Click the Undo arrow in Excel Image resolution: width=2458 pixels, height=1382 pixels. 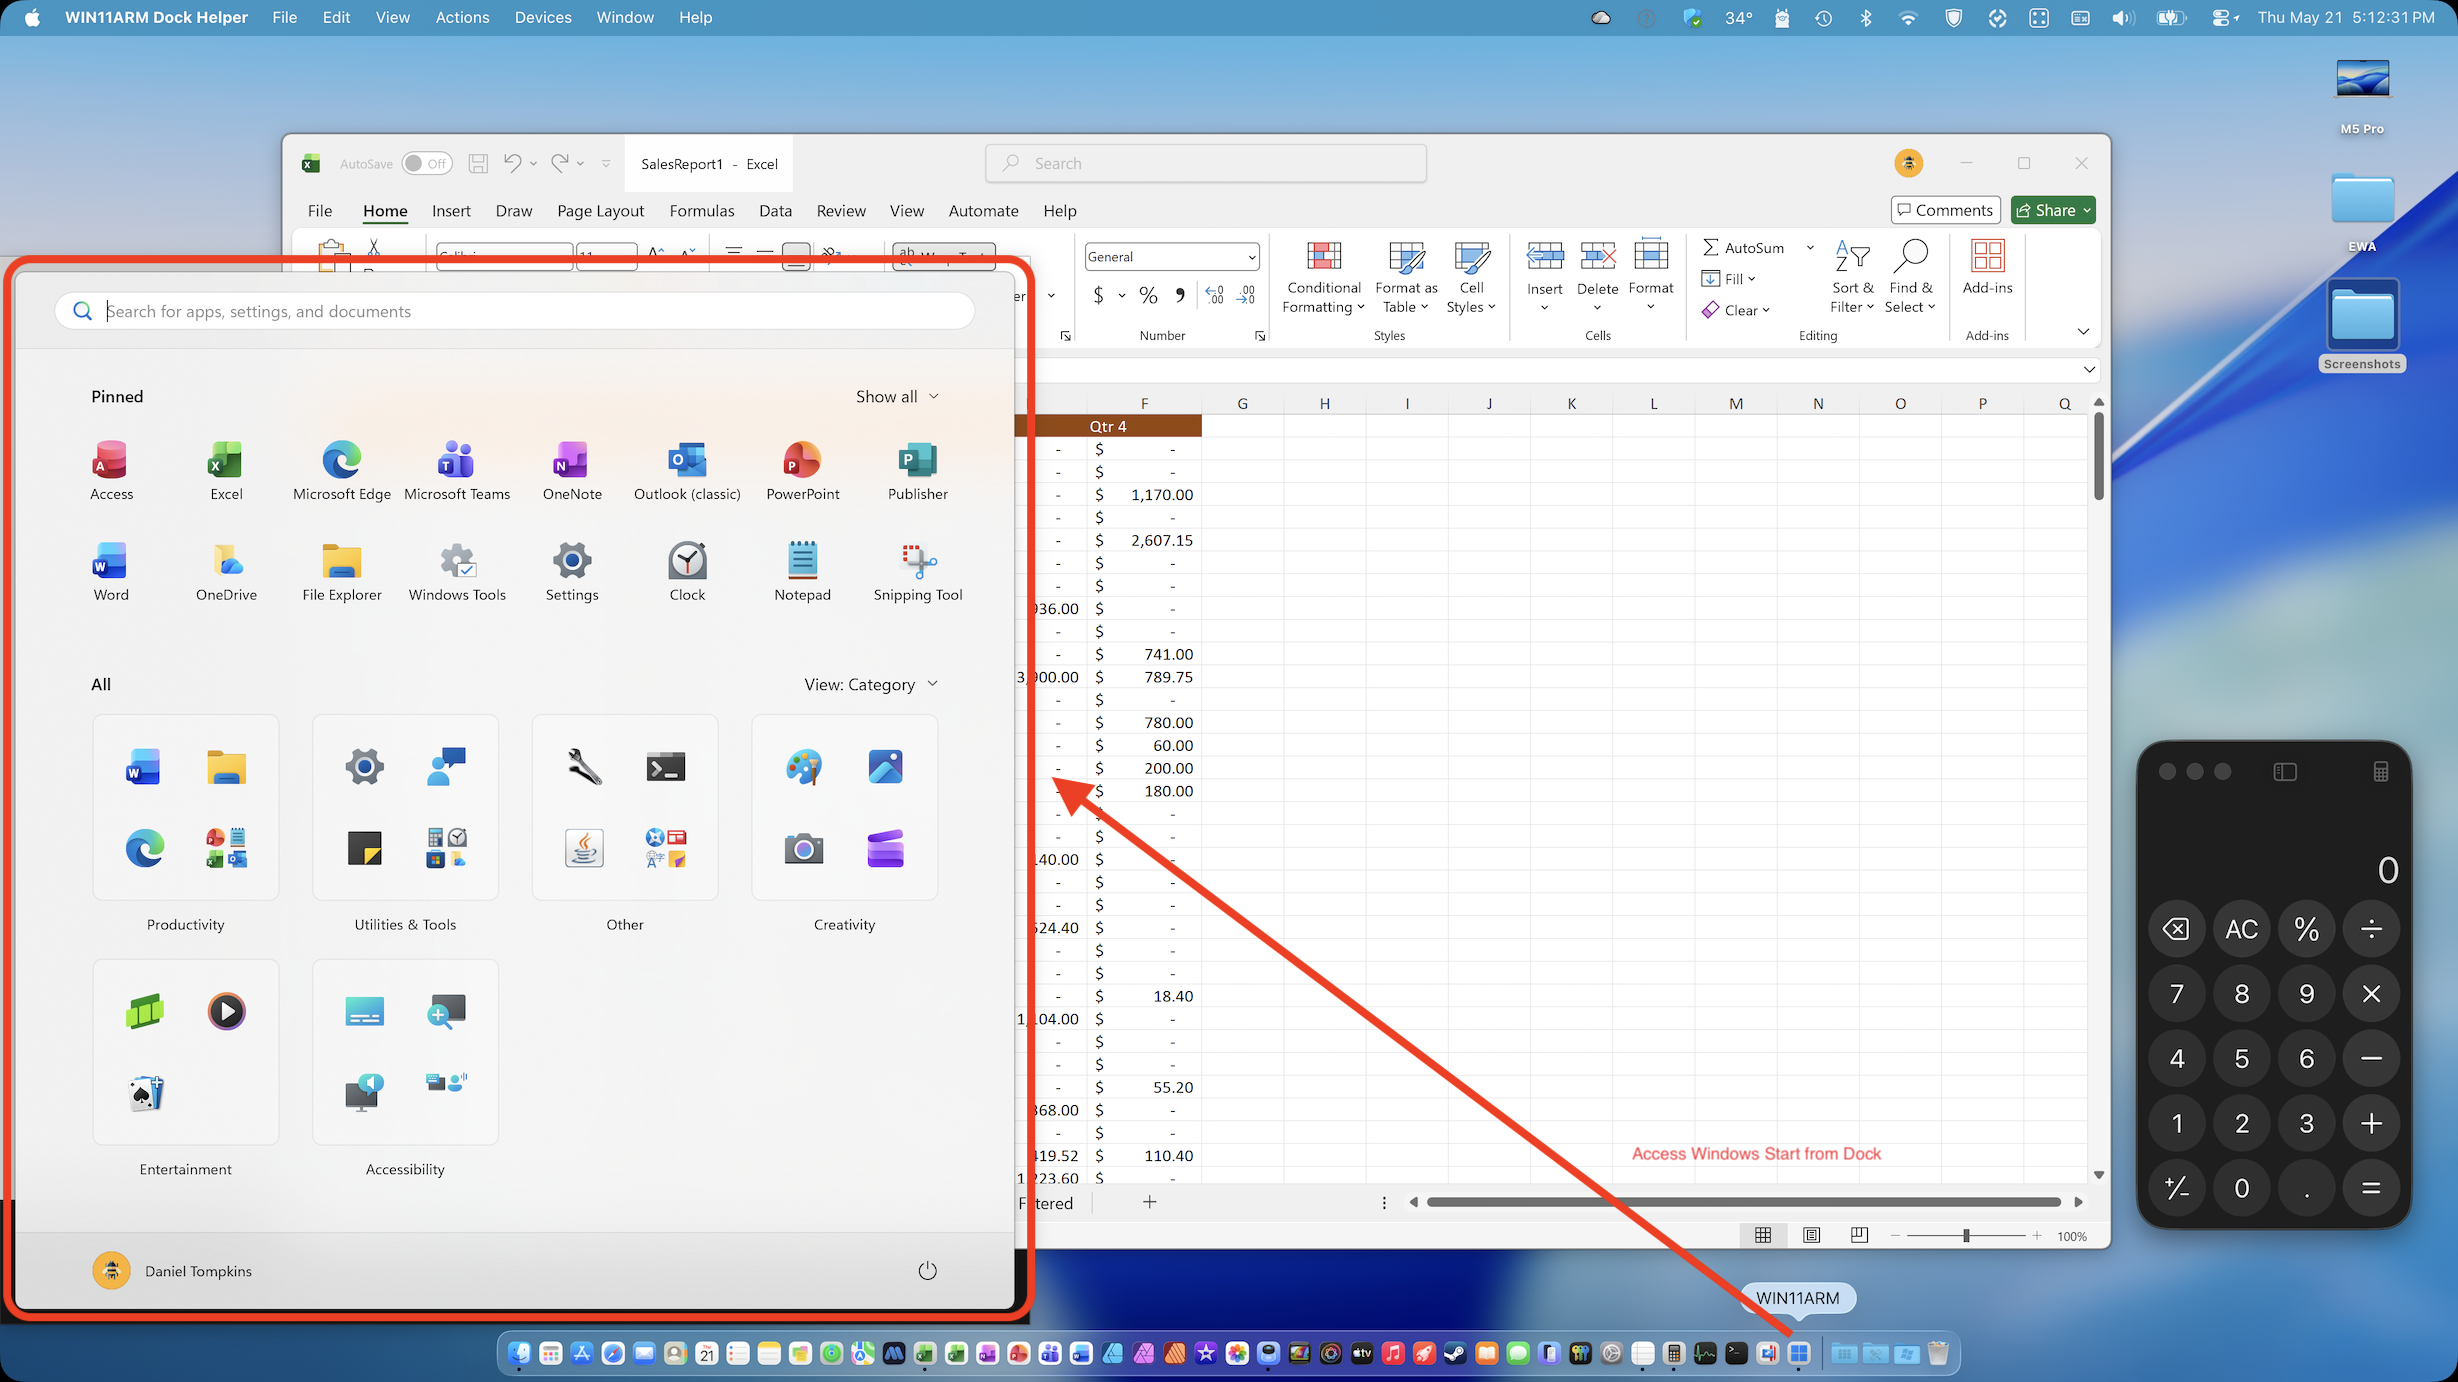513,163
